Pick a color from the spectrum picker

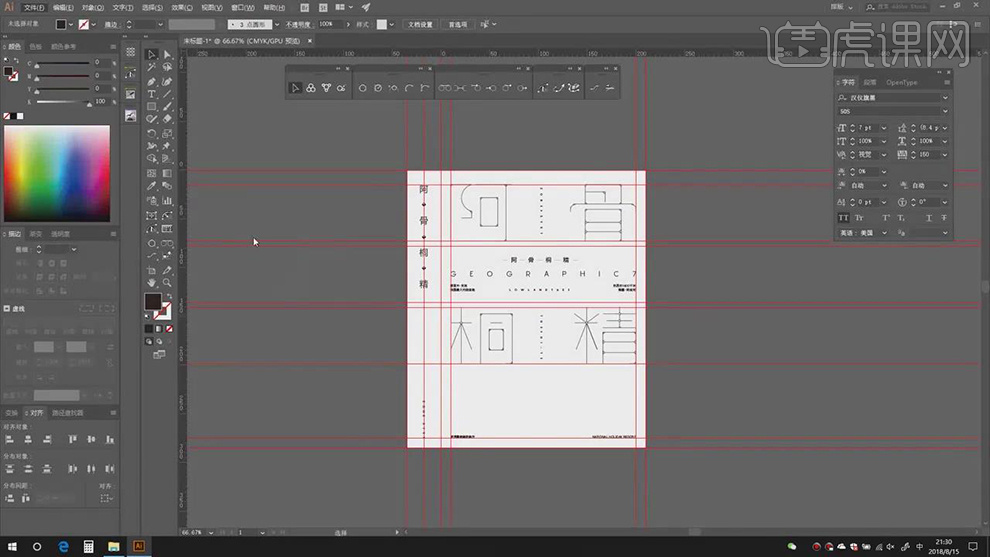pos(55,170)
